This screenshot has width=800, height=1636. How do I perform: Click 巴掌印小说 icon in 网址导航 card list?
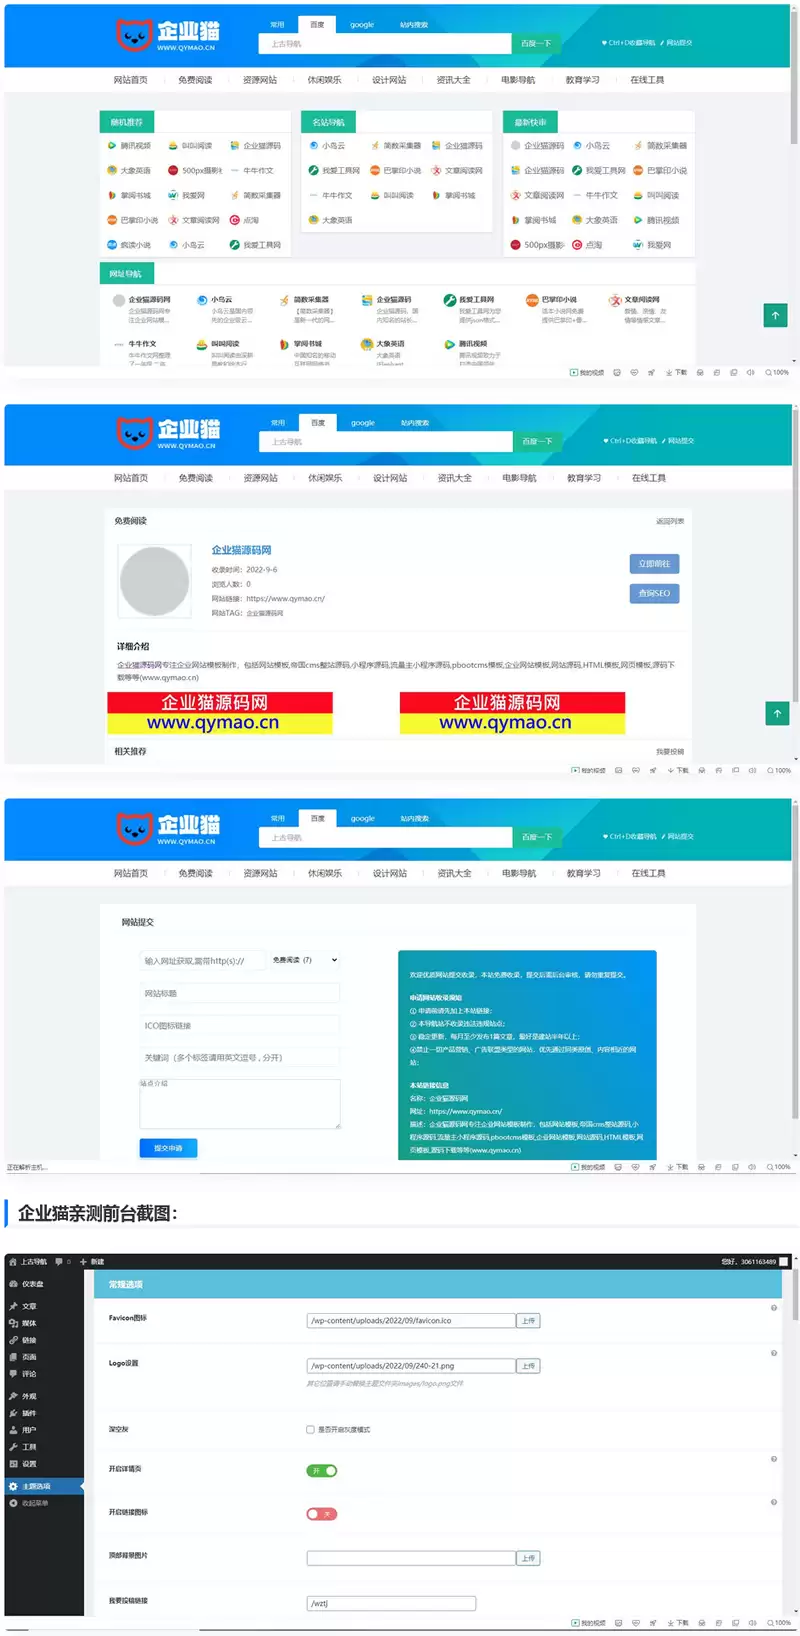(532, 300)
